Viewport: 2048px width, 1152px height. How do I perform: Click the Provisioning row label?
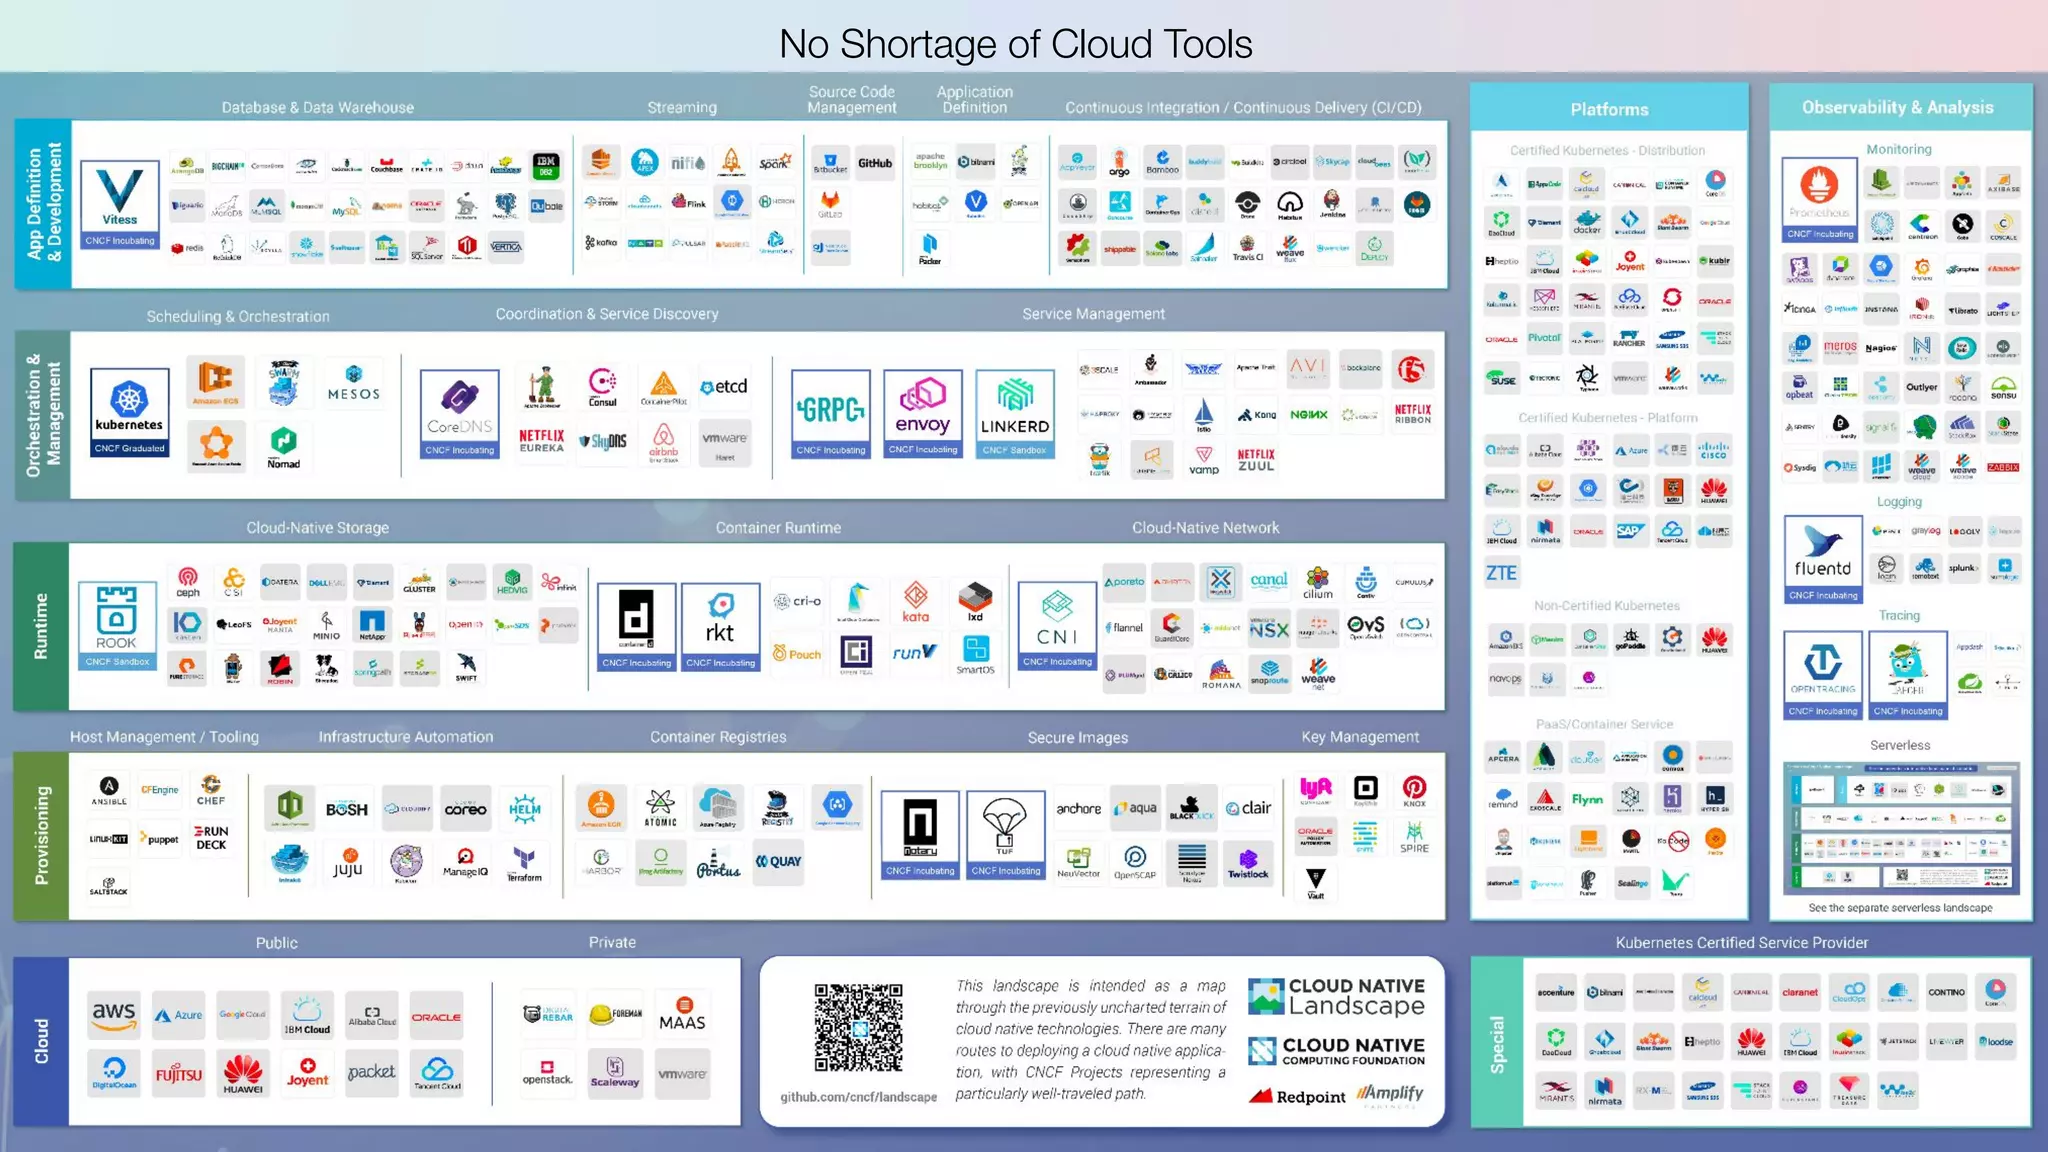[41, 836]
